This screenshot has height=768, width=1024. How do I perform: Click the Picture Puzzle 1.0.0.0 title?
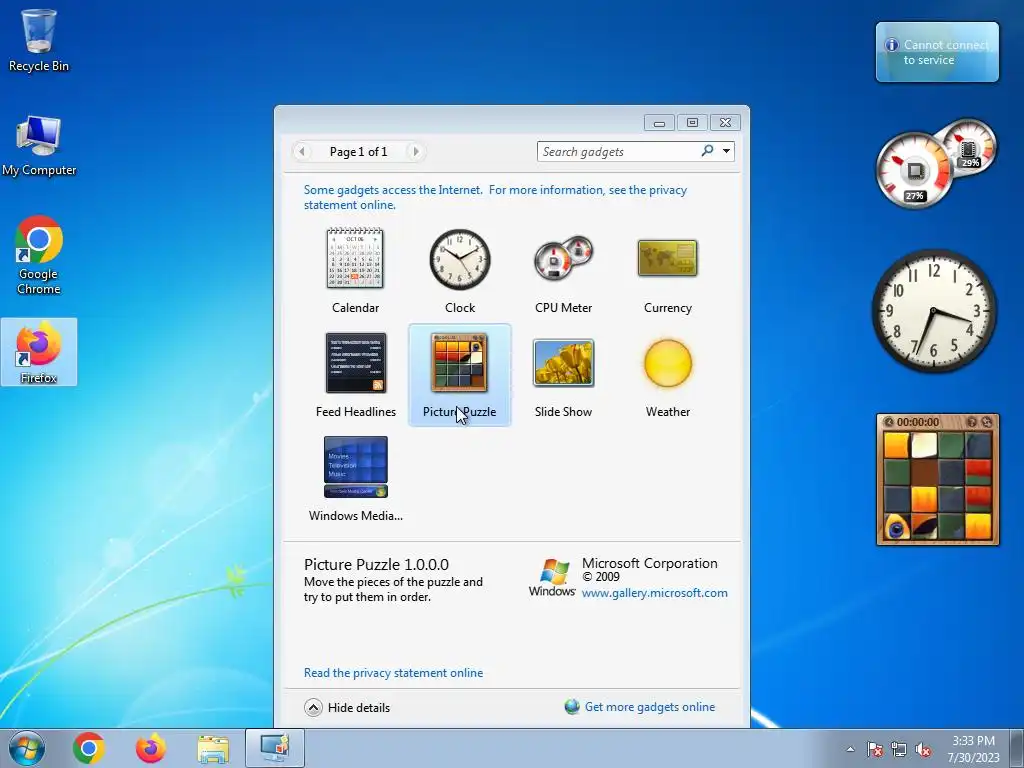(x=376, y=564)
